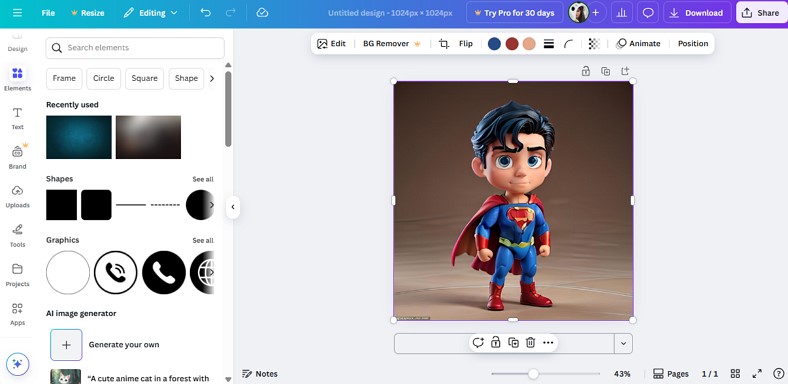Open the Canva AI sparkle button
Screen dimensions: 788x384
18,364
